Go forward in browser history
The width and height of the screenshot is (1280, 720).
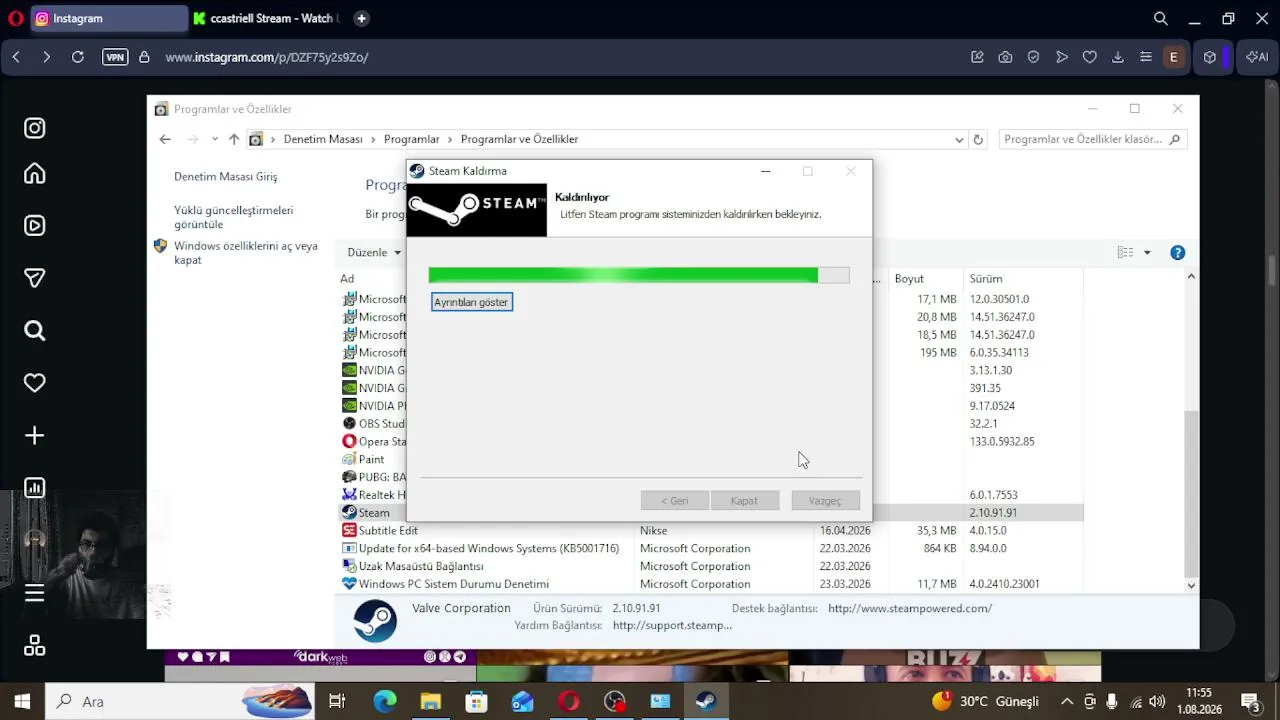pos(46,57)
